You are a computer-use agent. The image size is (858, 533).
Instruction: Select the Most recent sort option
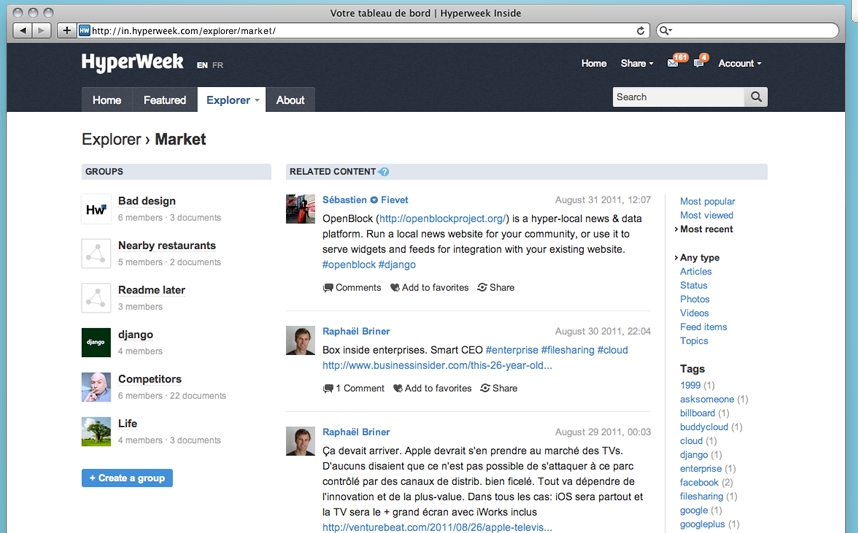click(x=706, y=229)
